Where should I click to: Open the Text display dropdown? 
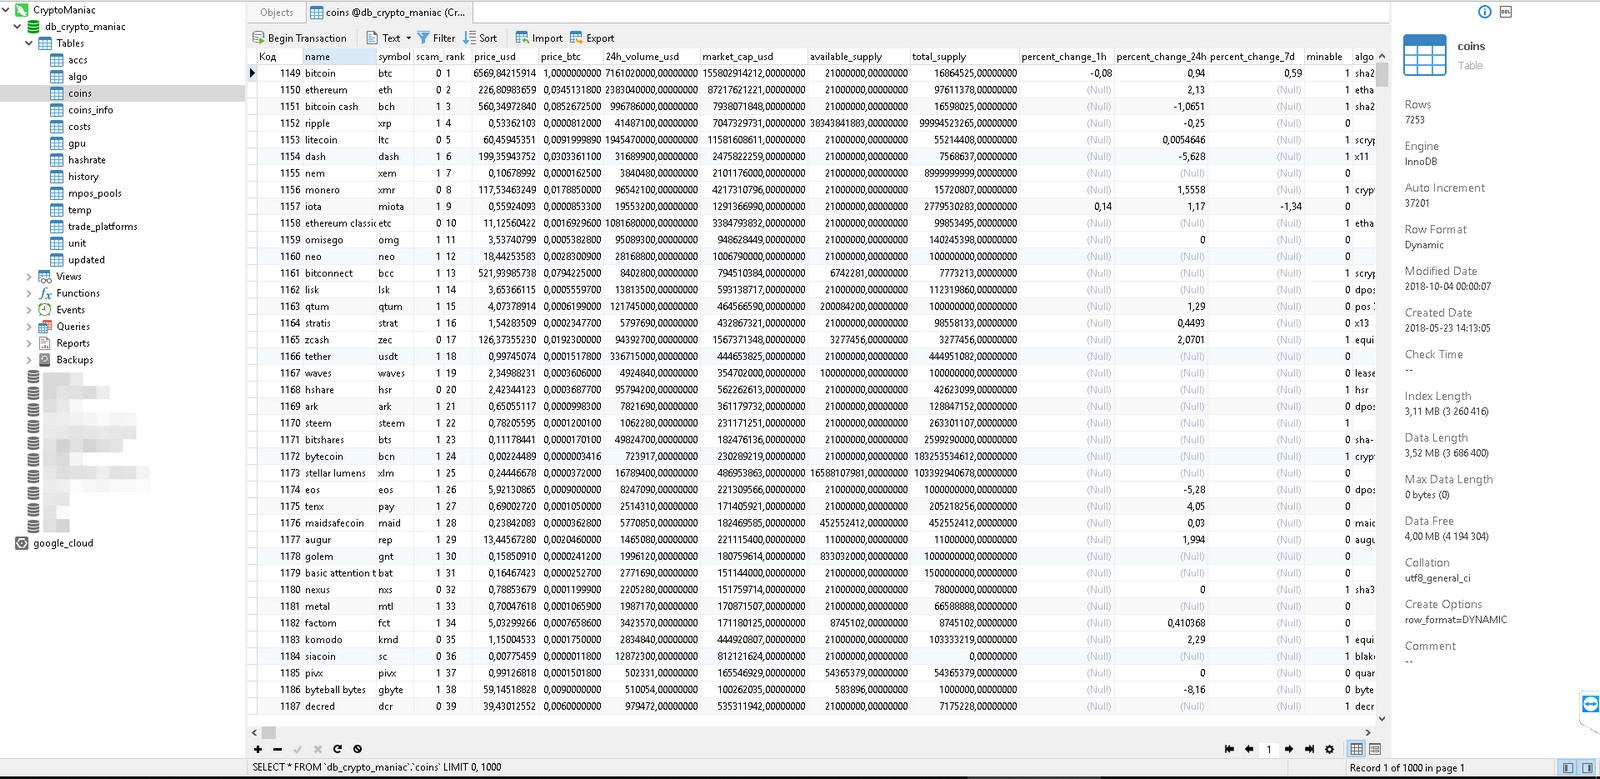click(389, 38)
